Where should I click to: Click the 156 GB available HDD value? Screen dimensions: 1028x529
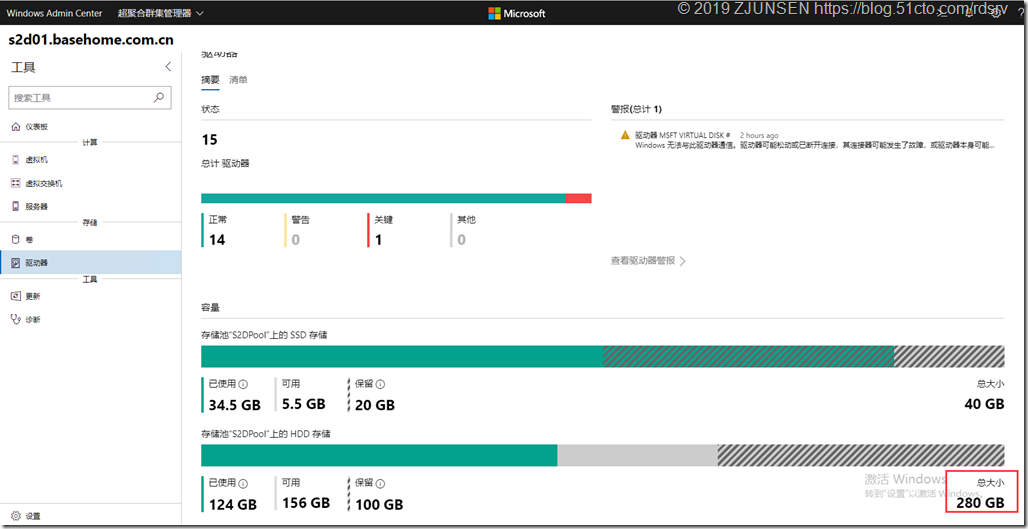pyautogui.click(x=306, y=503)
